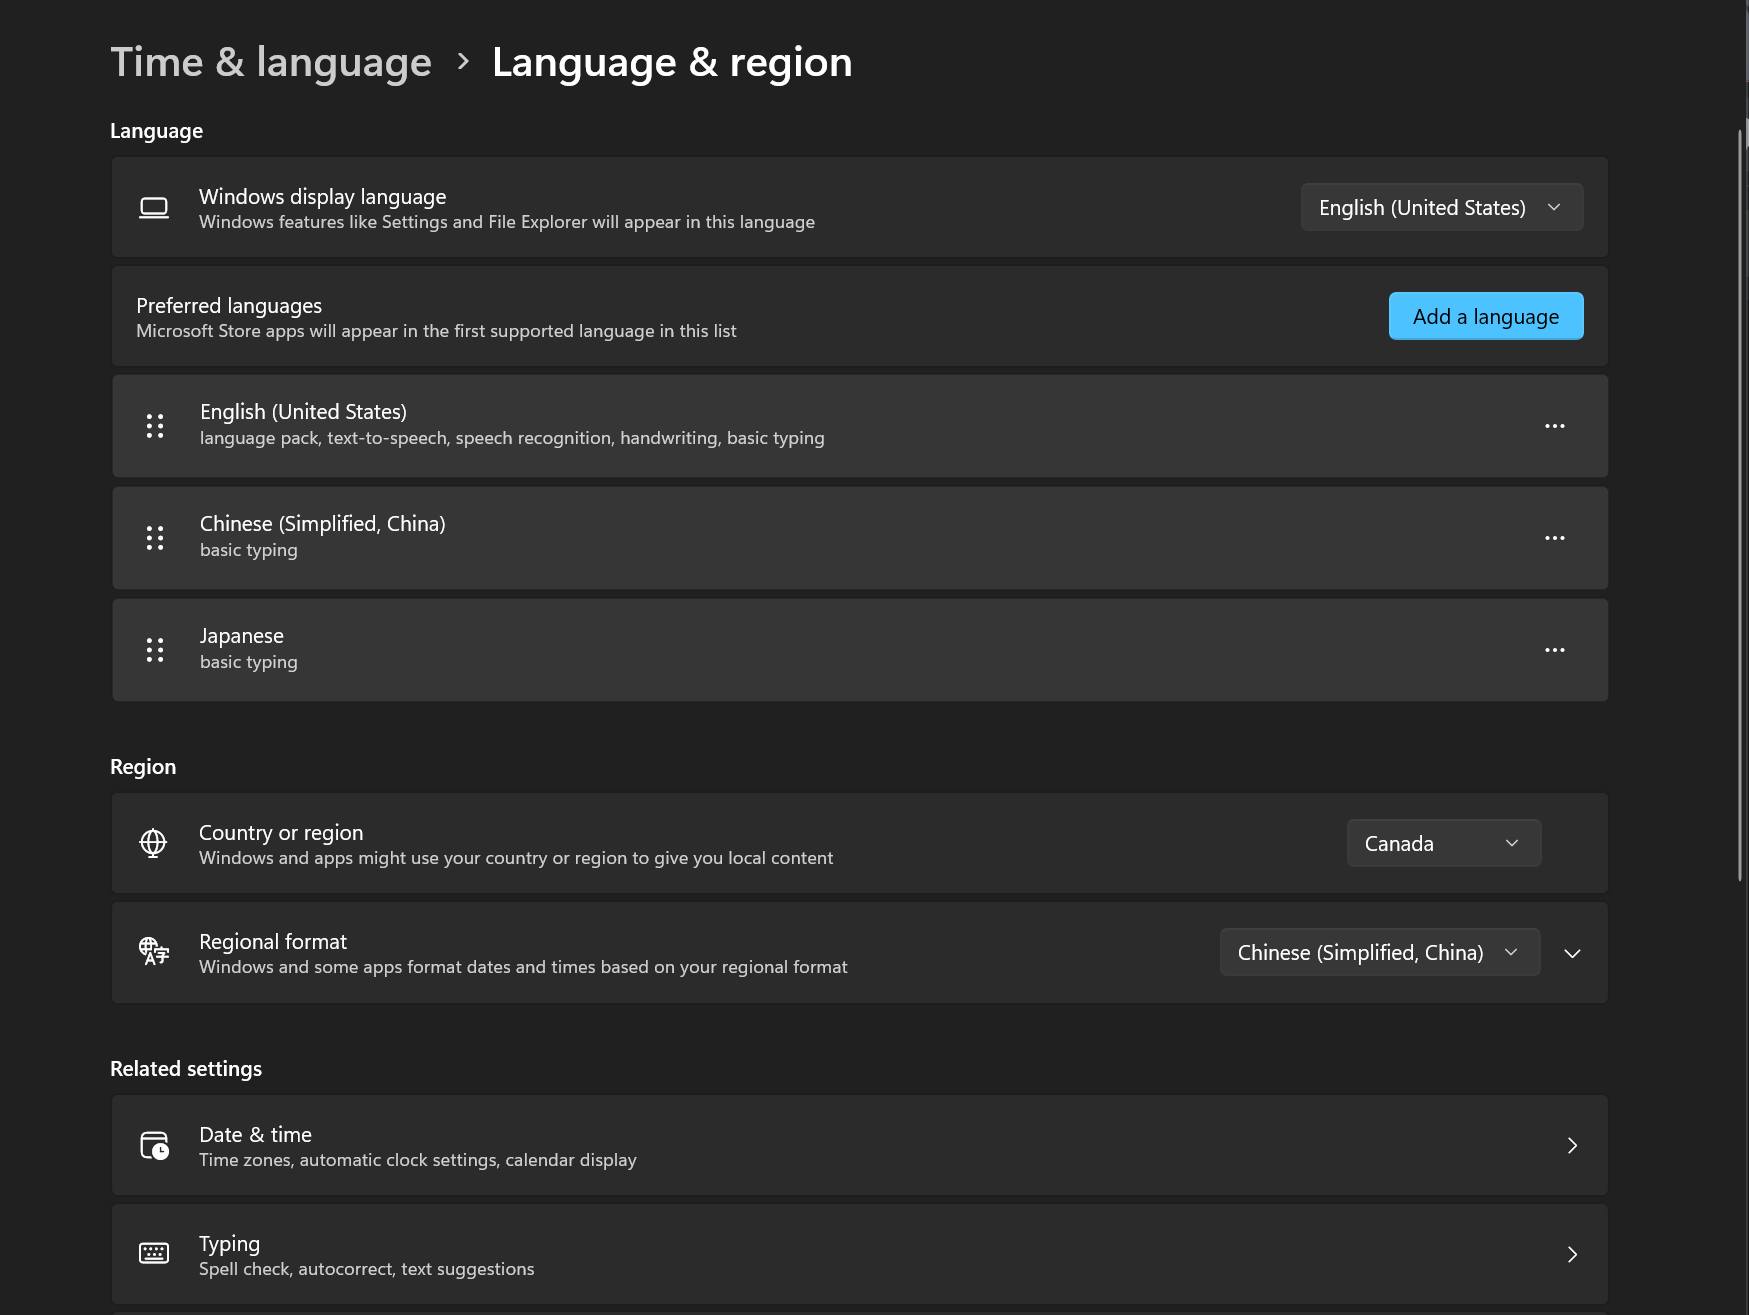Open Typing settings chevron
Viewport: 1749px width, 1315px height.
point(1572,1254)
